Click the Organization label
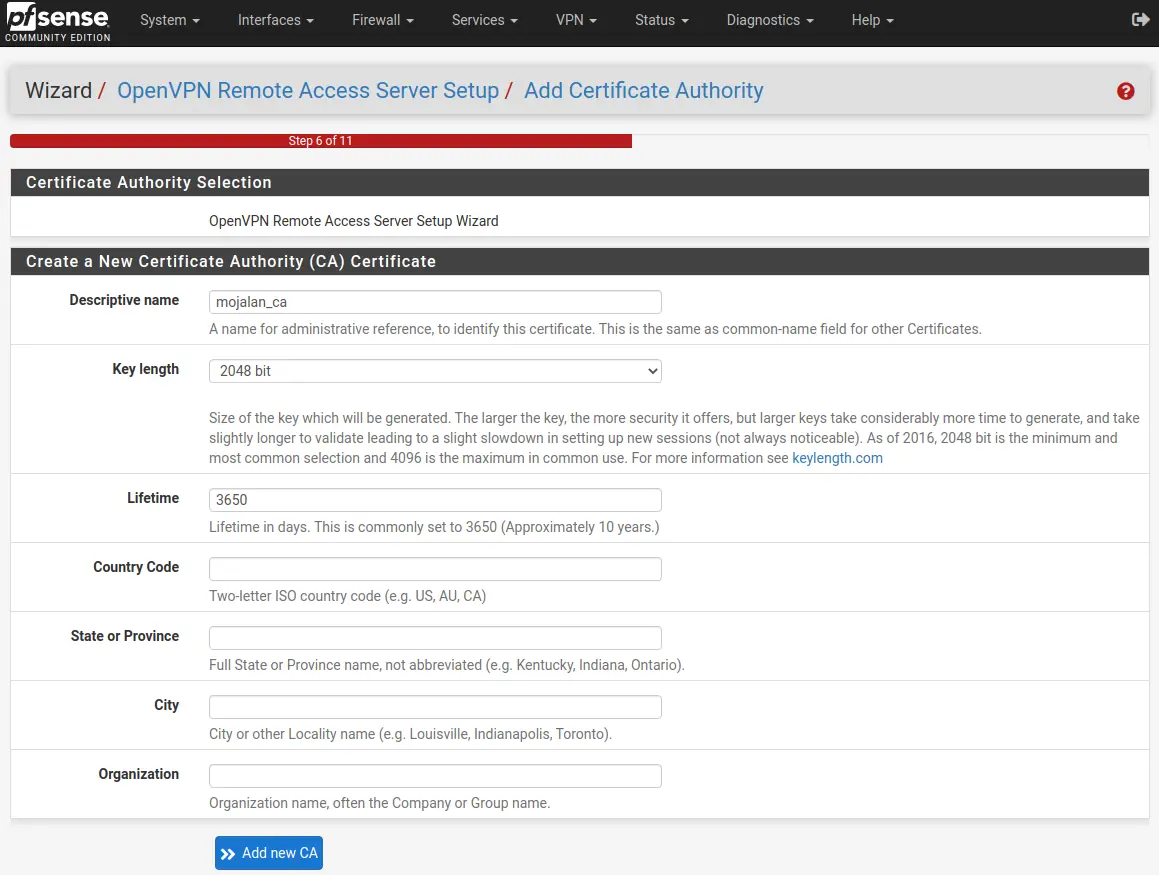 pos(139,774)
